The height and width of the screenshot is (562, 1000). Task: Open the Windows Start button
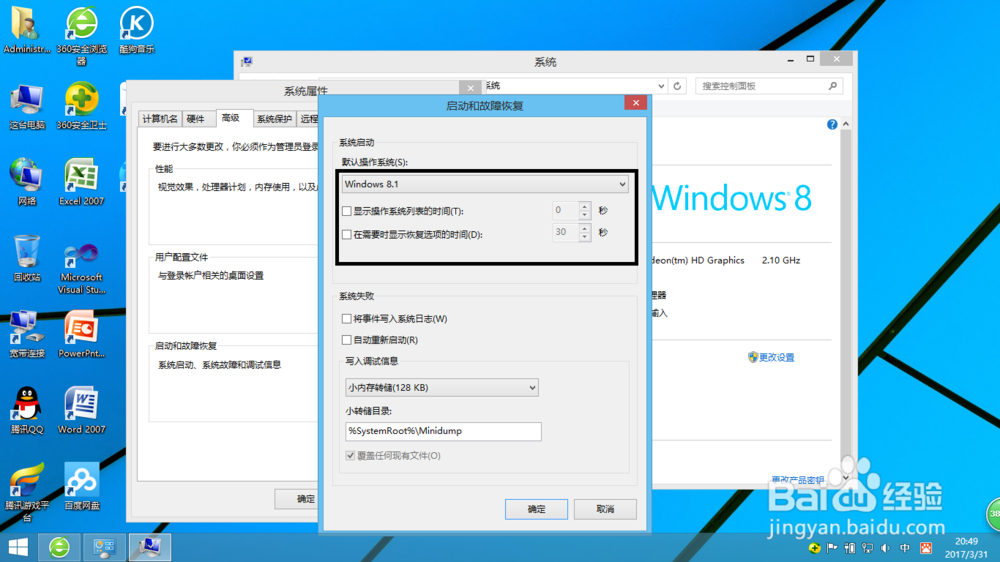[18, 547]
